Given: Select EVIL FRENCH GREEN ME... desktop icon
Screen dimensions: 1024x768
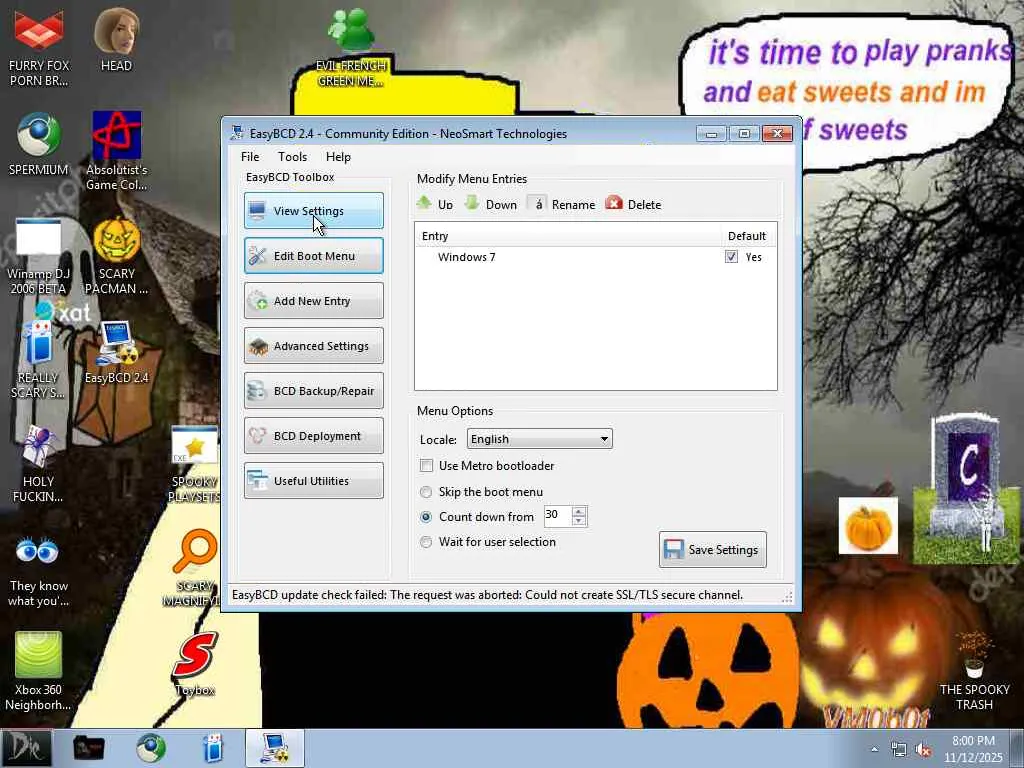Looking at the screenshot, I should point(351,48).
